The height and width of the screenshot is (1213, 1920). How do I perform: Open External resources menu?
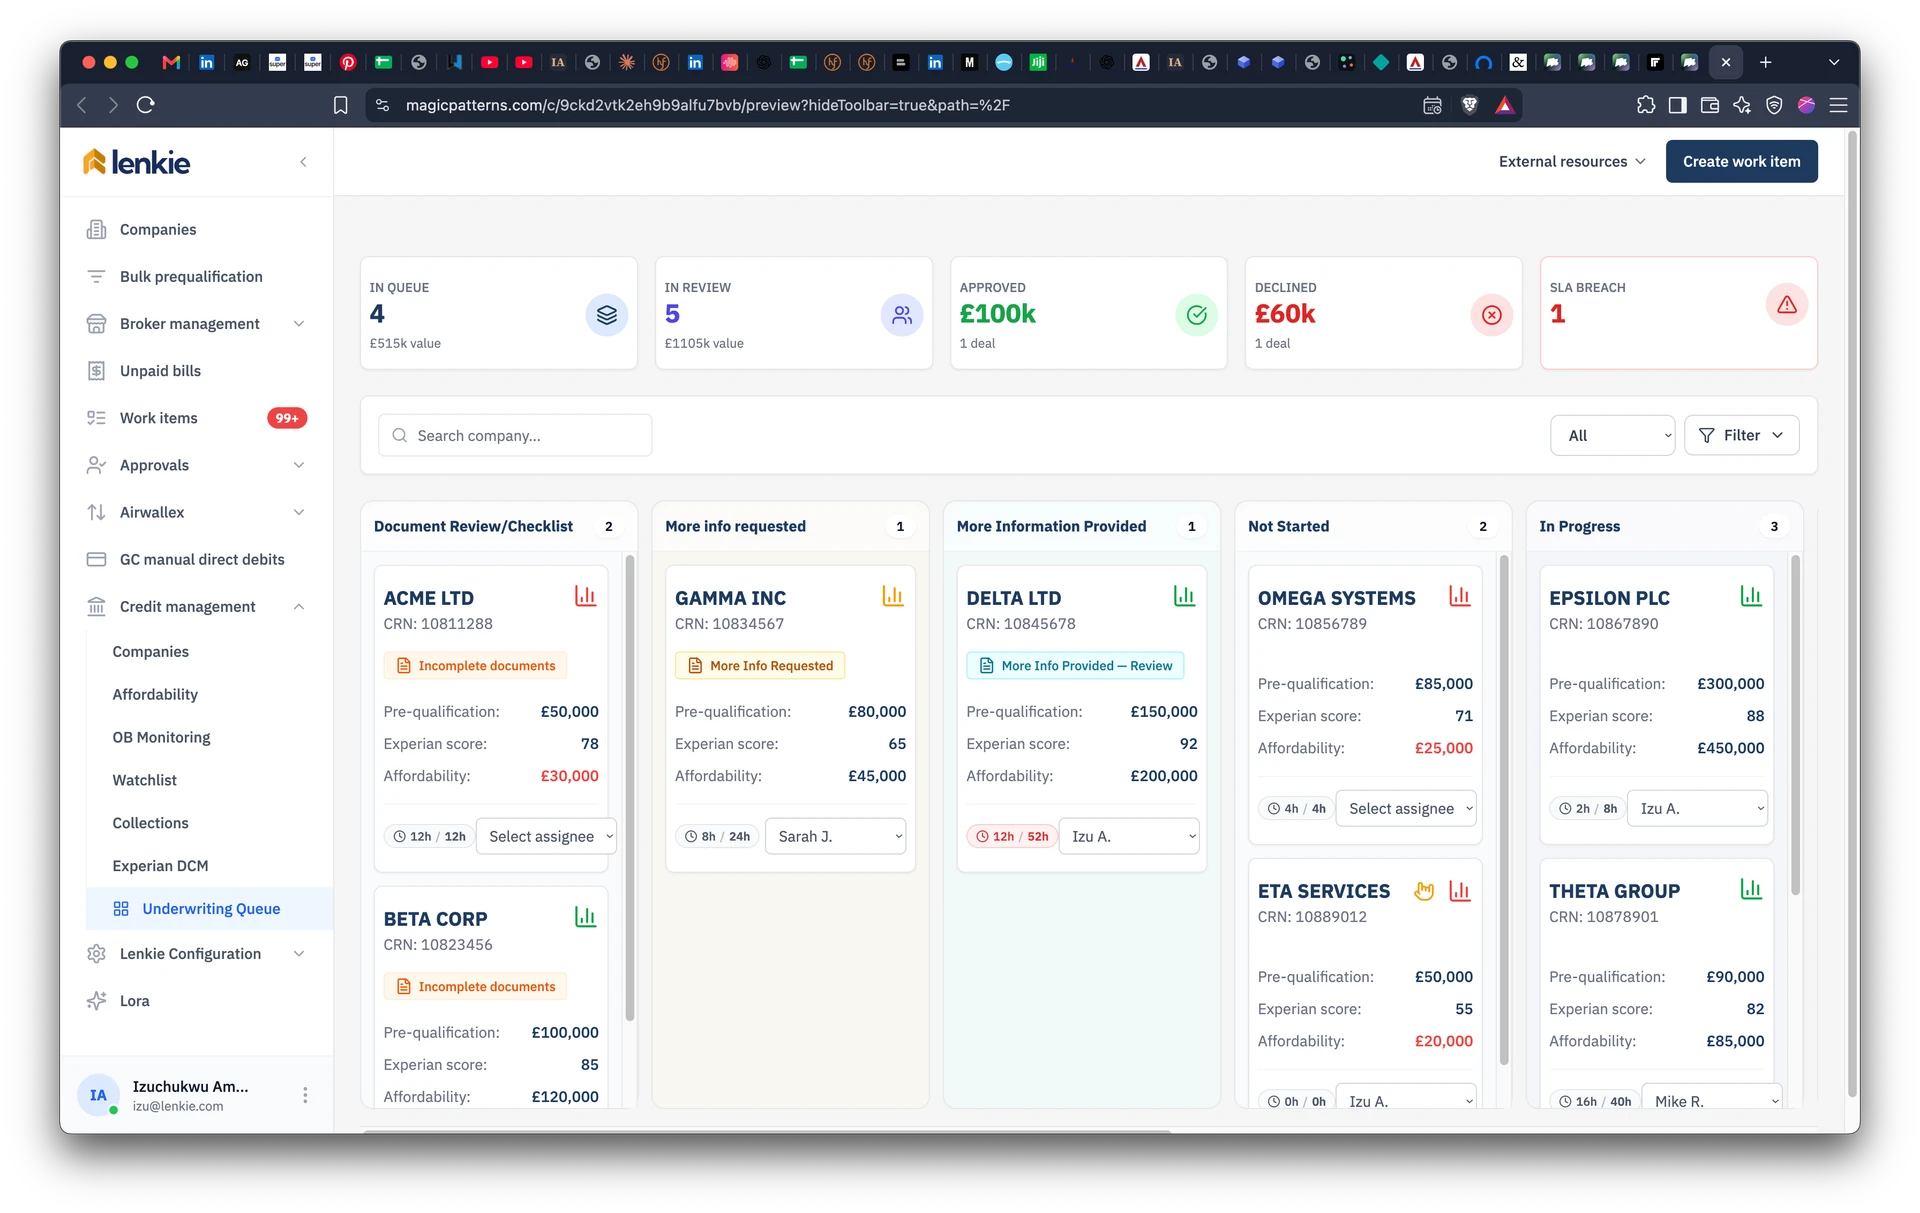pos(1571,162)
